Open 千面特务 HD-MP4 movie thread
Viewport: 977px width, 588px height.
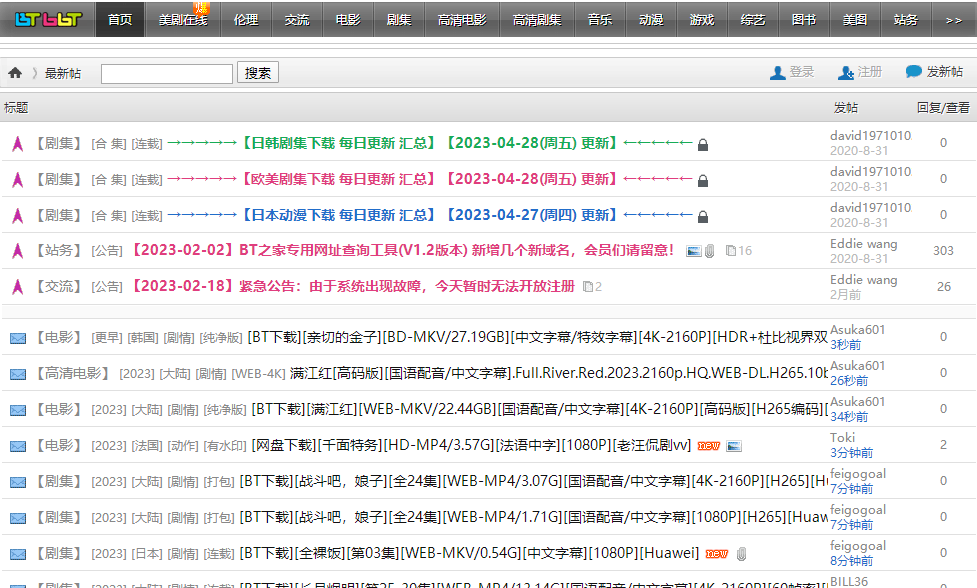point(472,446)
